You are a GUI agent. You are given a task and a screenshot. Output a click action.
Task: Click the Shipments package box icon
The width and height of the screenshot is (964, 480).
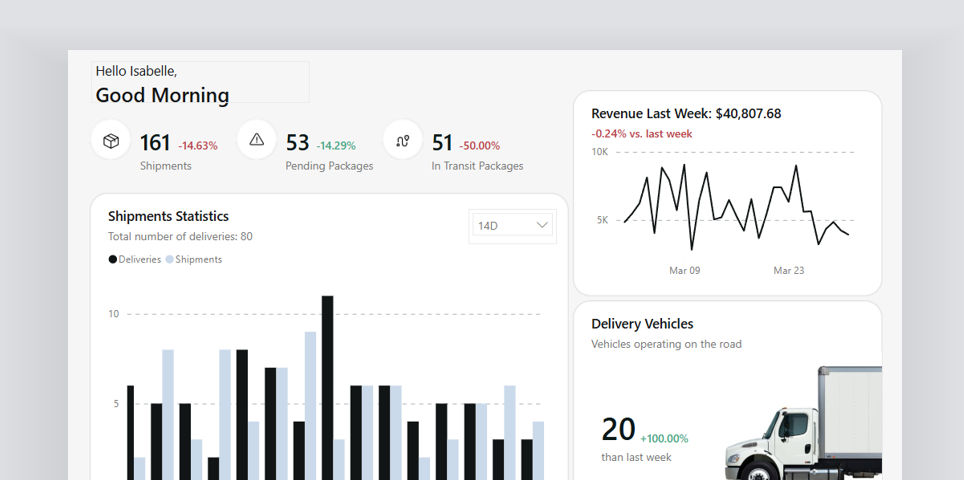(x=111, y=141)
